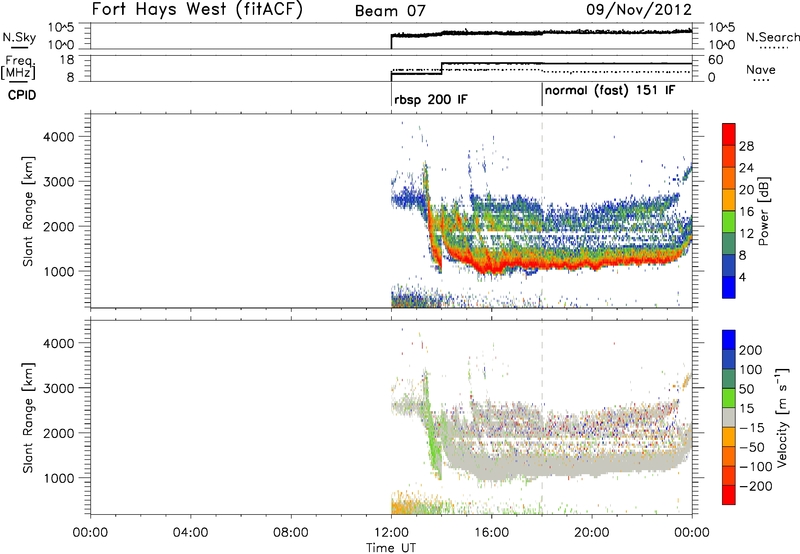The image size is (800, 554).
Task: Click the "Time UT" axis title
Action: 391,548
